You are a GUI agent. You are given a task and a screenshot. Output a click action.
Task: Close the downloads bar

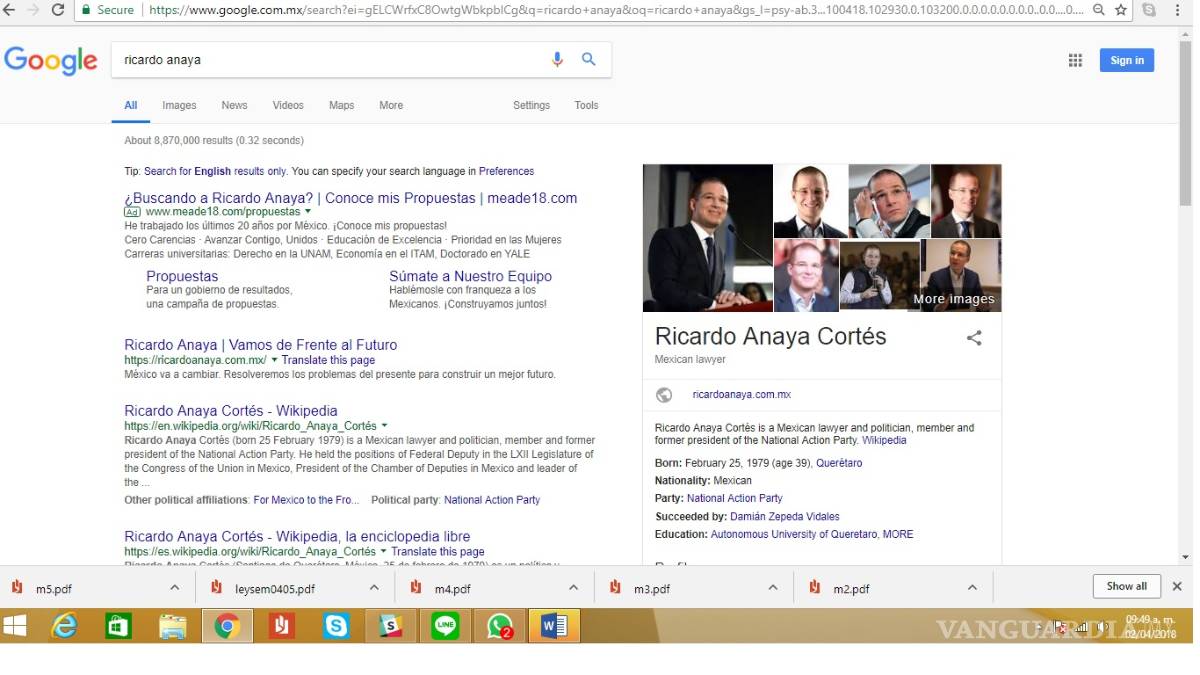[1177, 587]
